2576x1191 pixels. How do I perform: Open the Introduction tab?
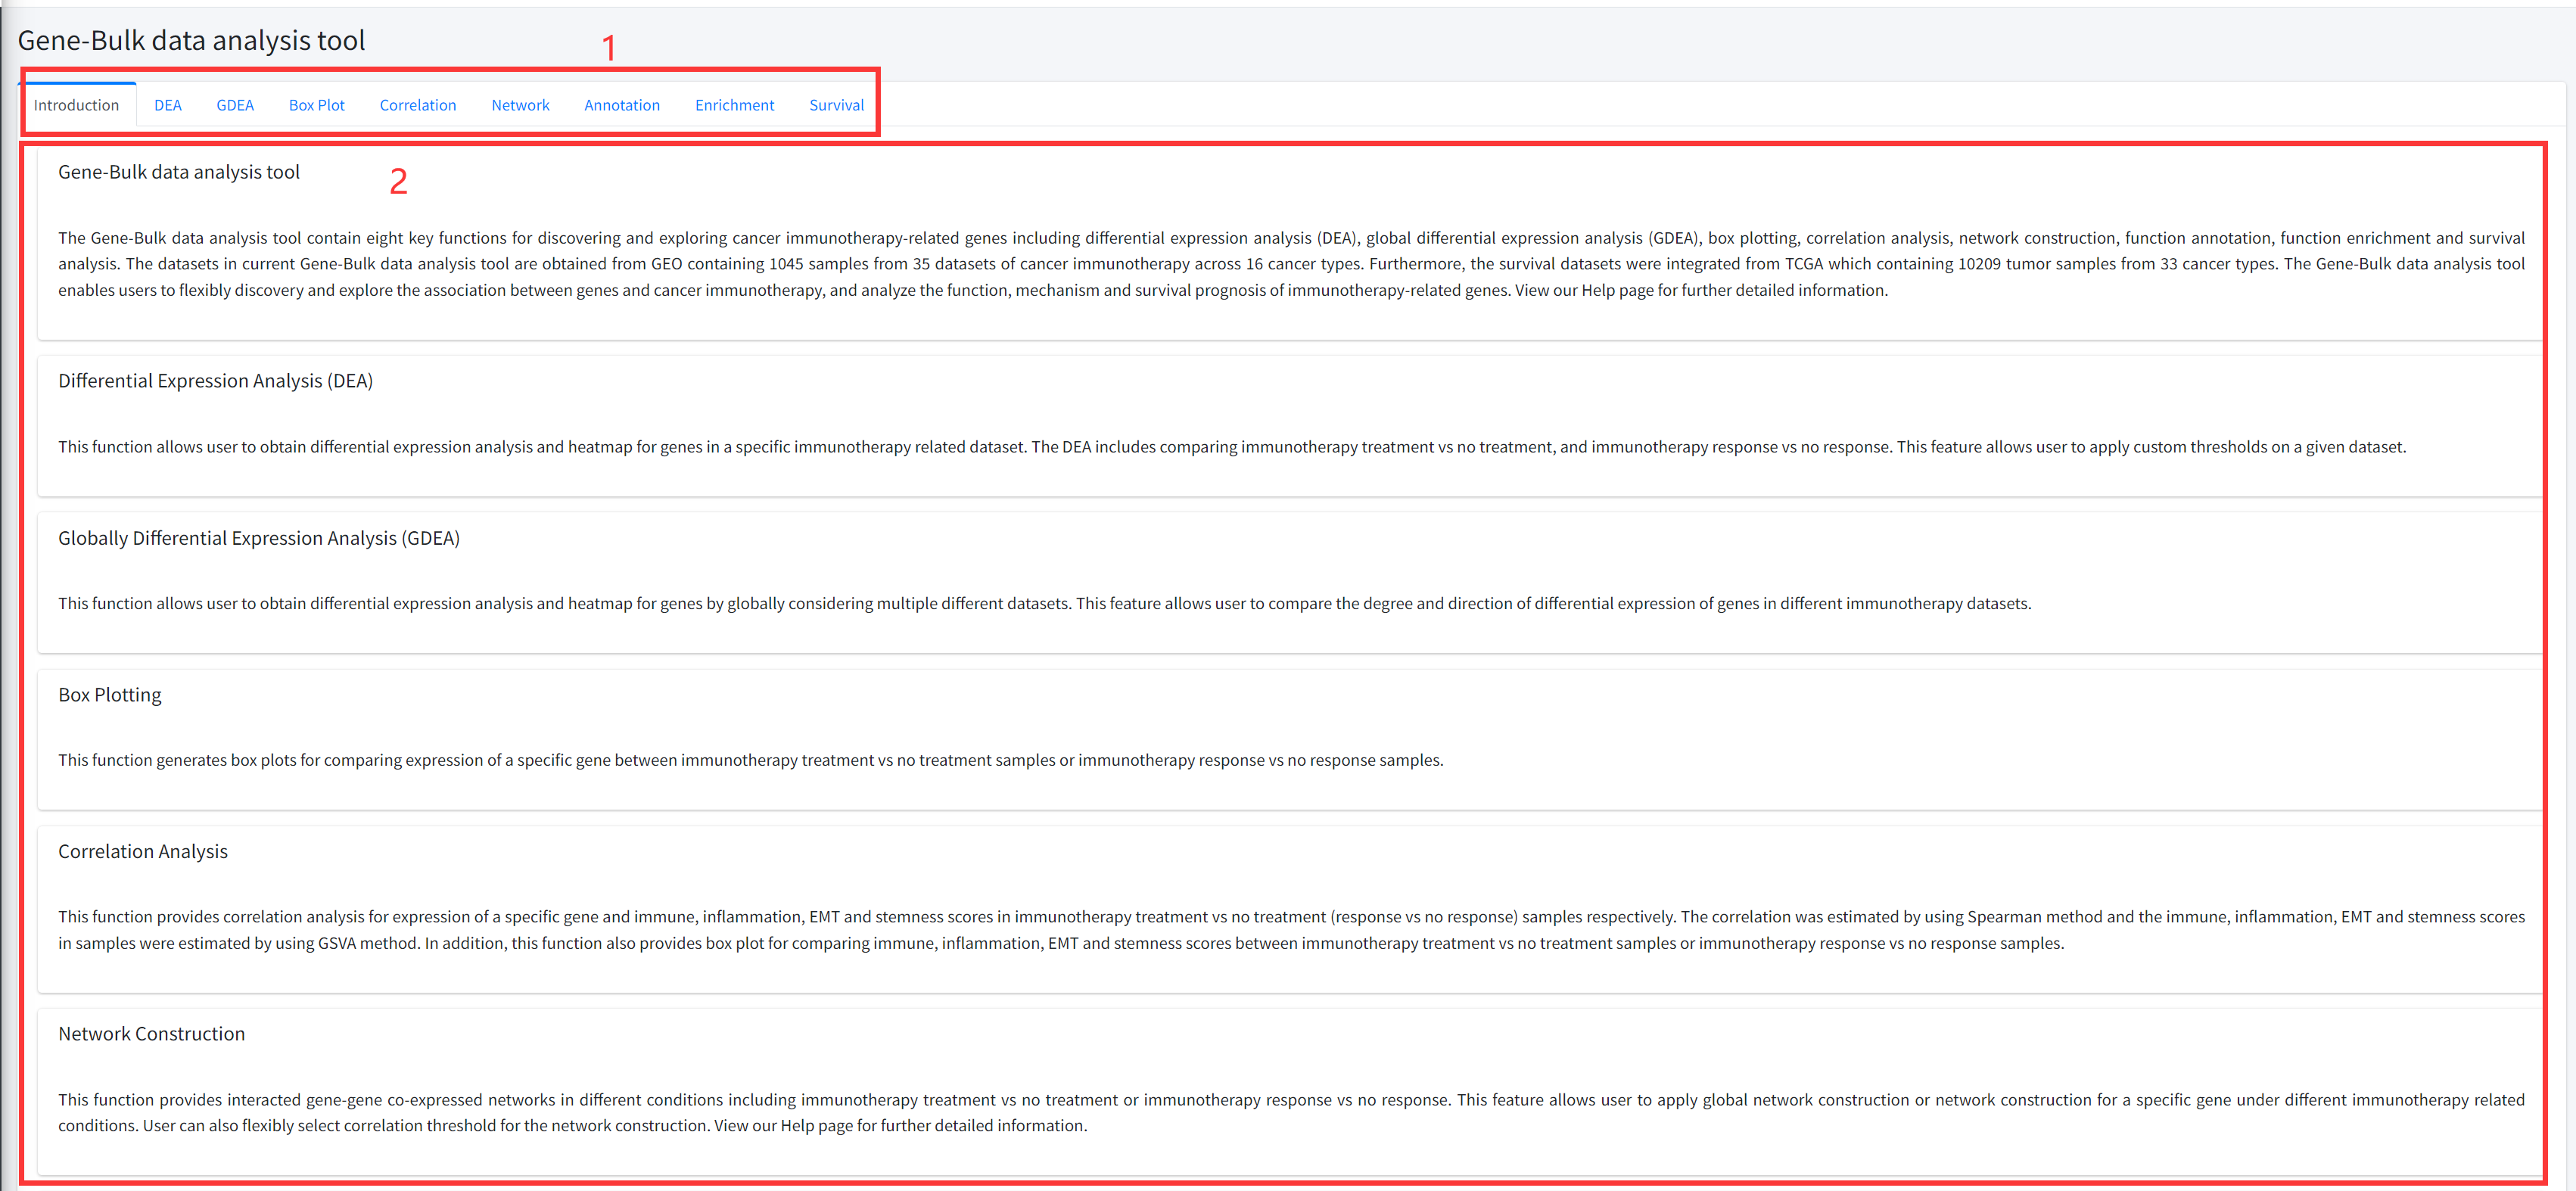pos(76,105)
